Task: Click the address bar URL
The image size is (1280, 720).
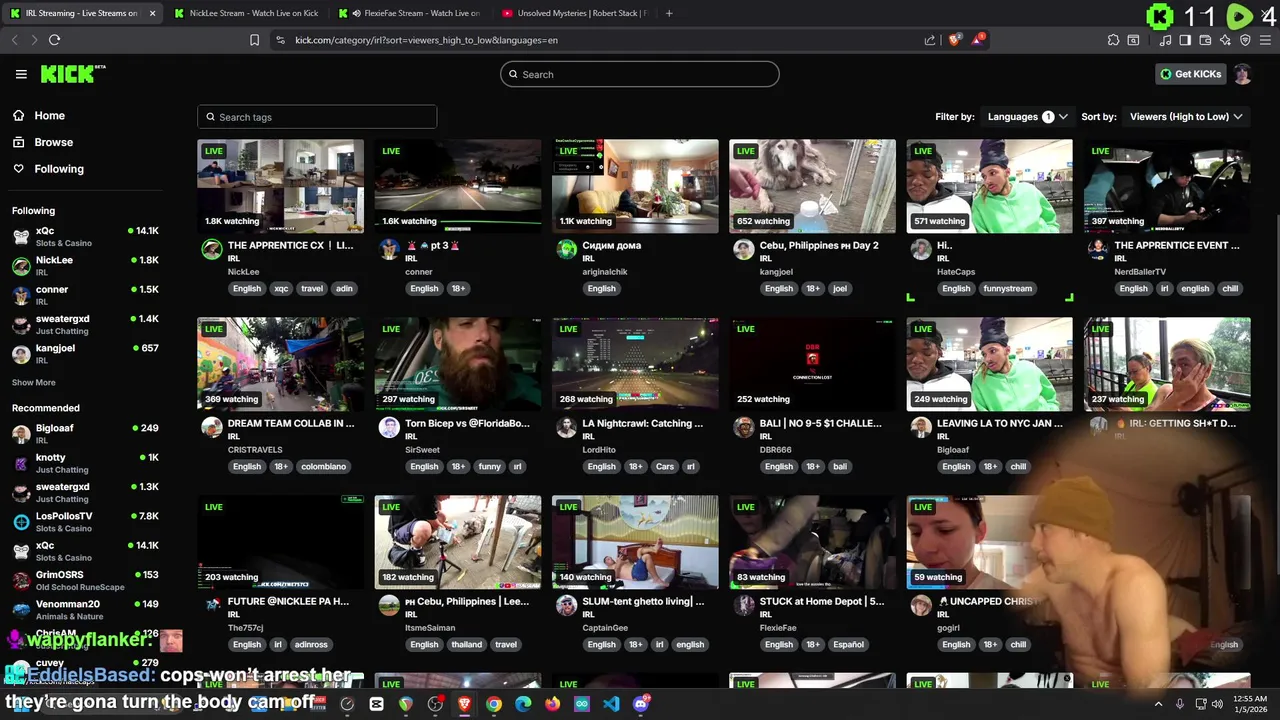Action: point(426,40)
